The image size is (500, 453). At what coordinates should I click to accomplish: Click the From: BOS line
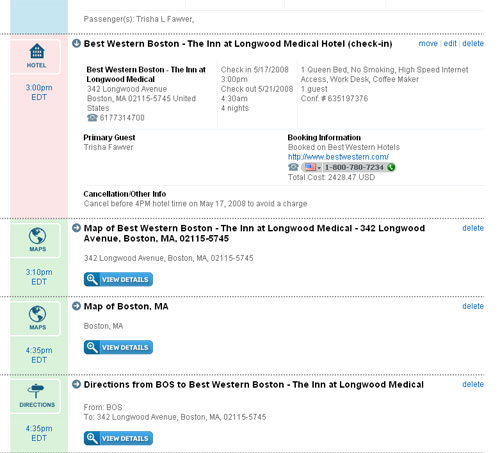[103, 407]
